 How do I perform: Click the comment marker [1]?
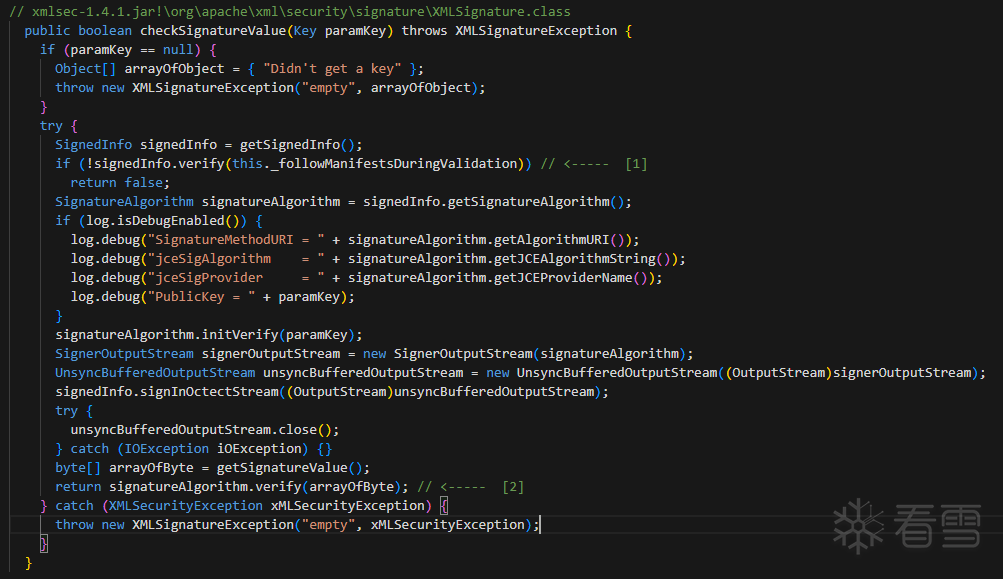pos(636,164)
